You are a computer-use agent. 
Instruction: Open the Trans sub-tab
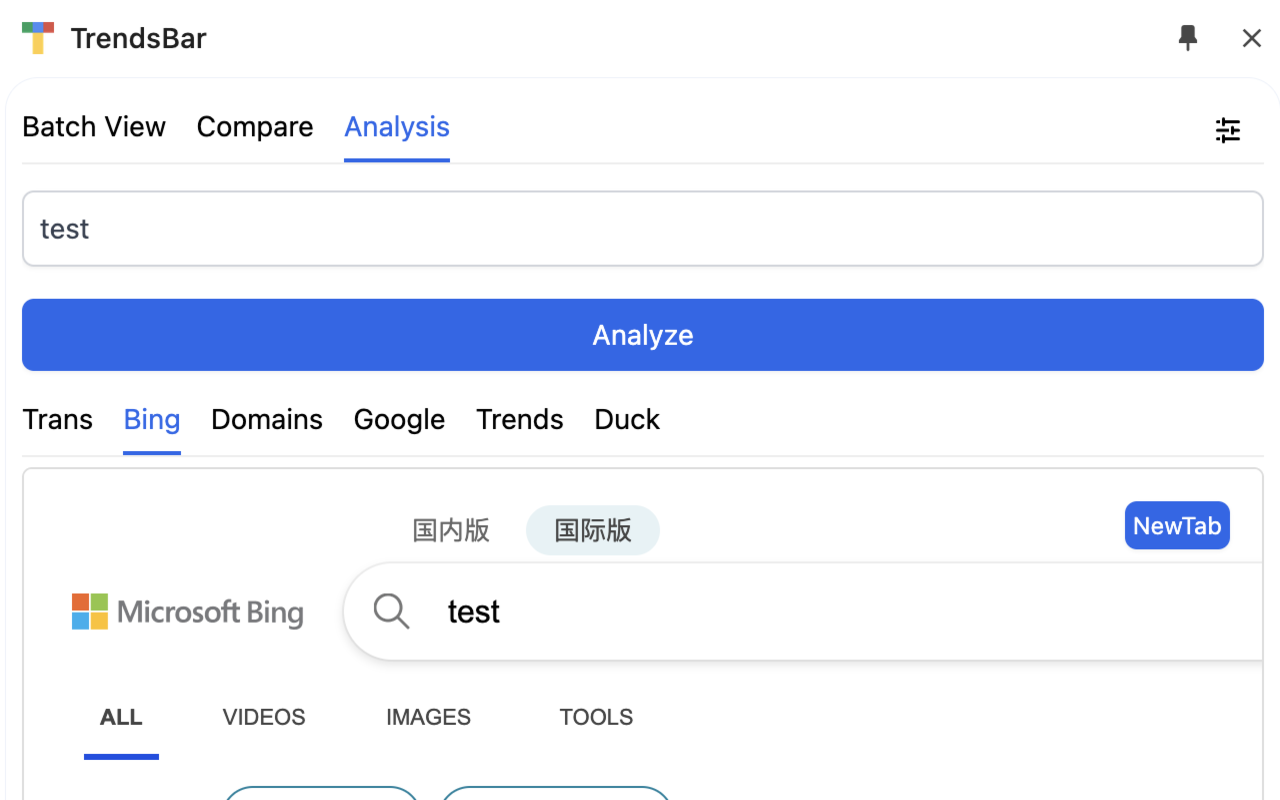(58, 419)
